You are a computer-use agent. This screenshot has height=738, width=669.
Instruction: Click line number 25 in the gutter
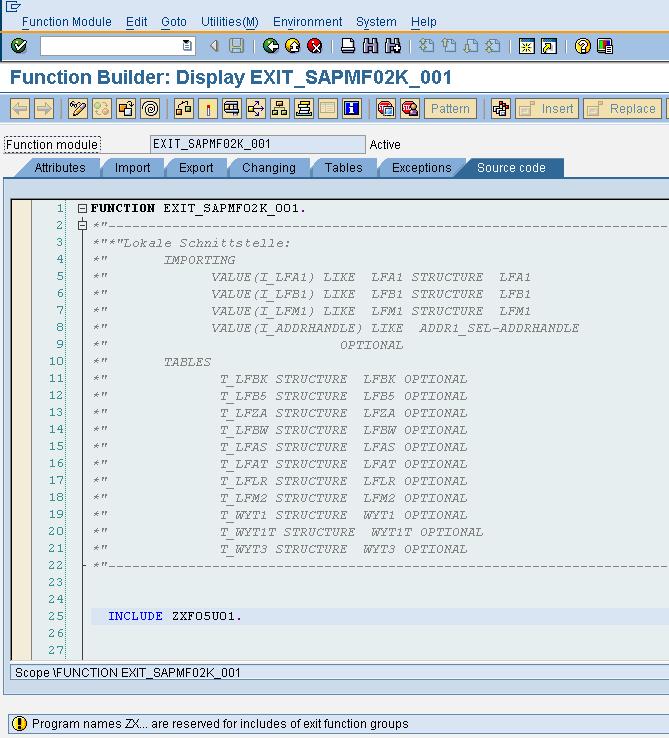(x=56, y=616)
